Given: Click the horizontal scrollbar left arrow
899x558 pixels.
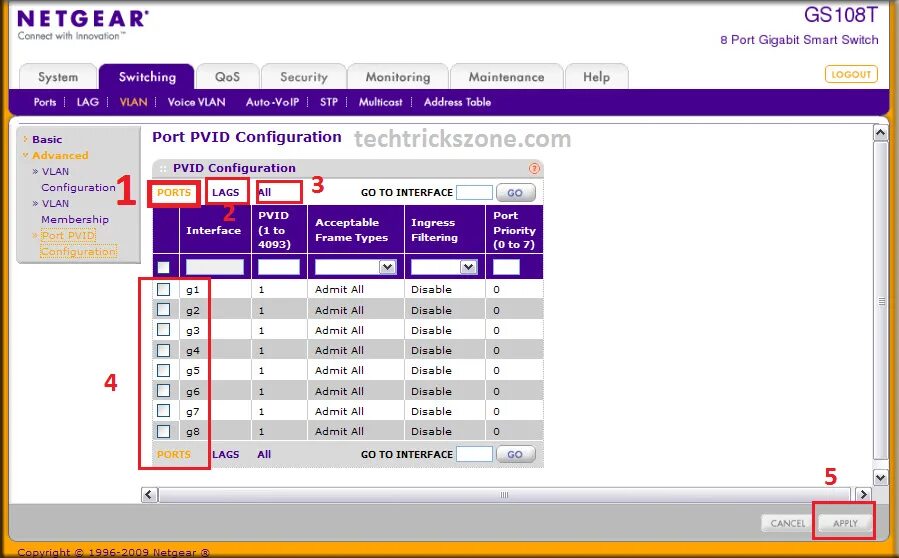Looking at the screenshot, I should click(149, 494).
